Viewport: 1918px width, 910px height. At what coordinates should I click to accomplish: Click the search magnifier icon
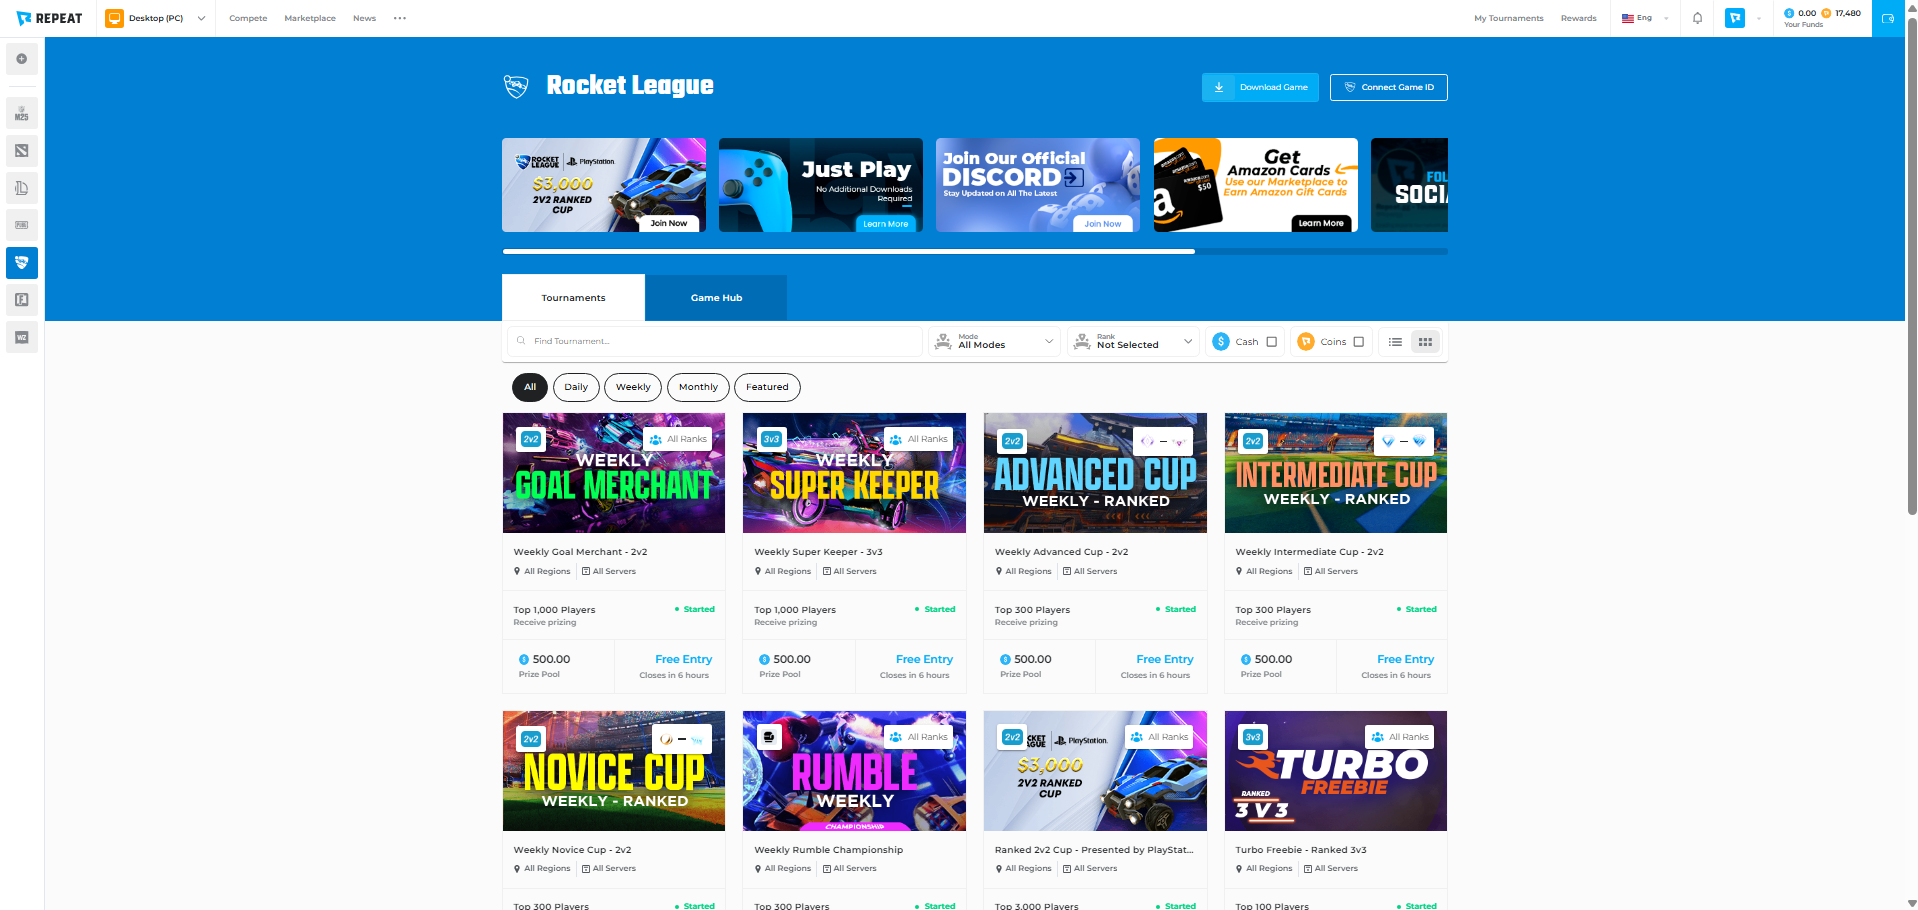[521, 341]
